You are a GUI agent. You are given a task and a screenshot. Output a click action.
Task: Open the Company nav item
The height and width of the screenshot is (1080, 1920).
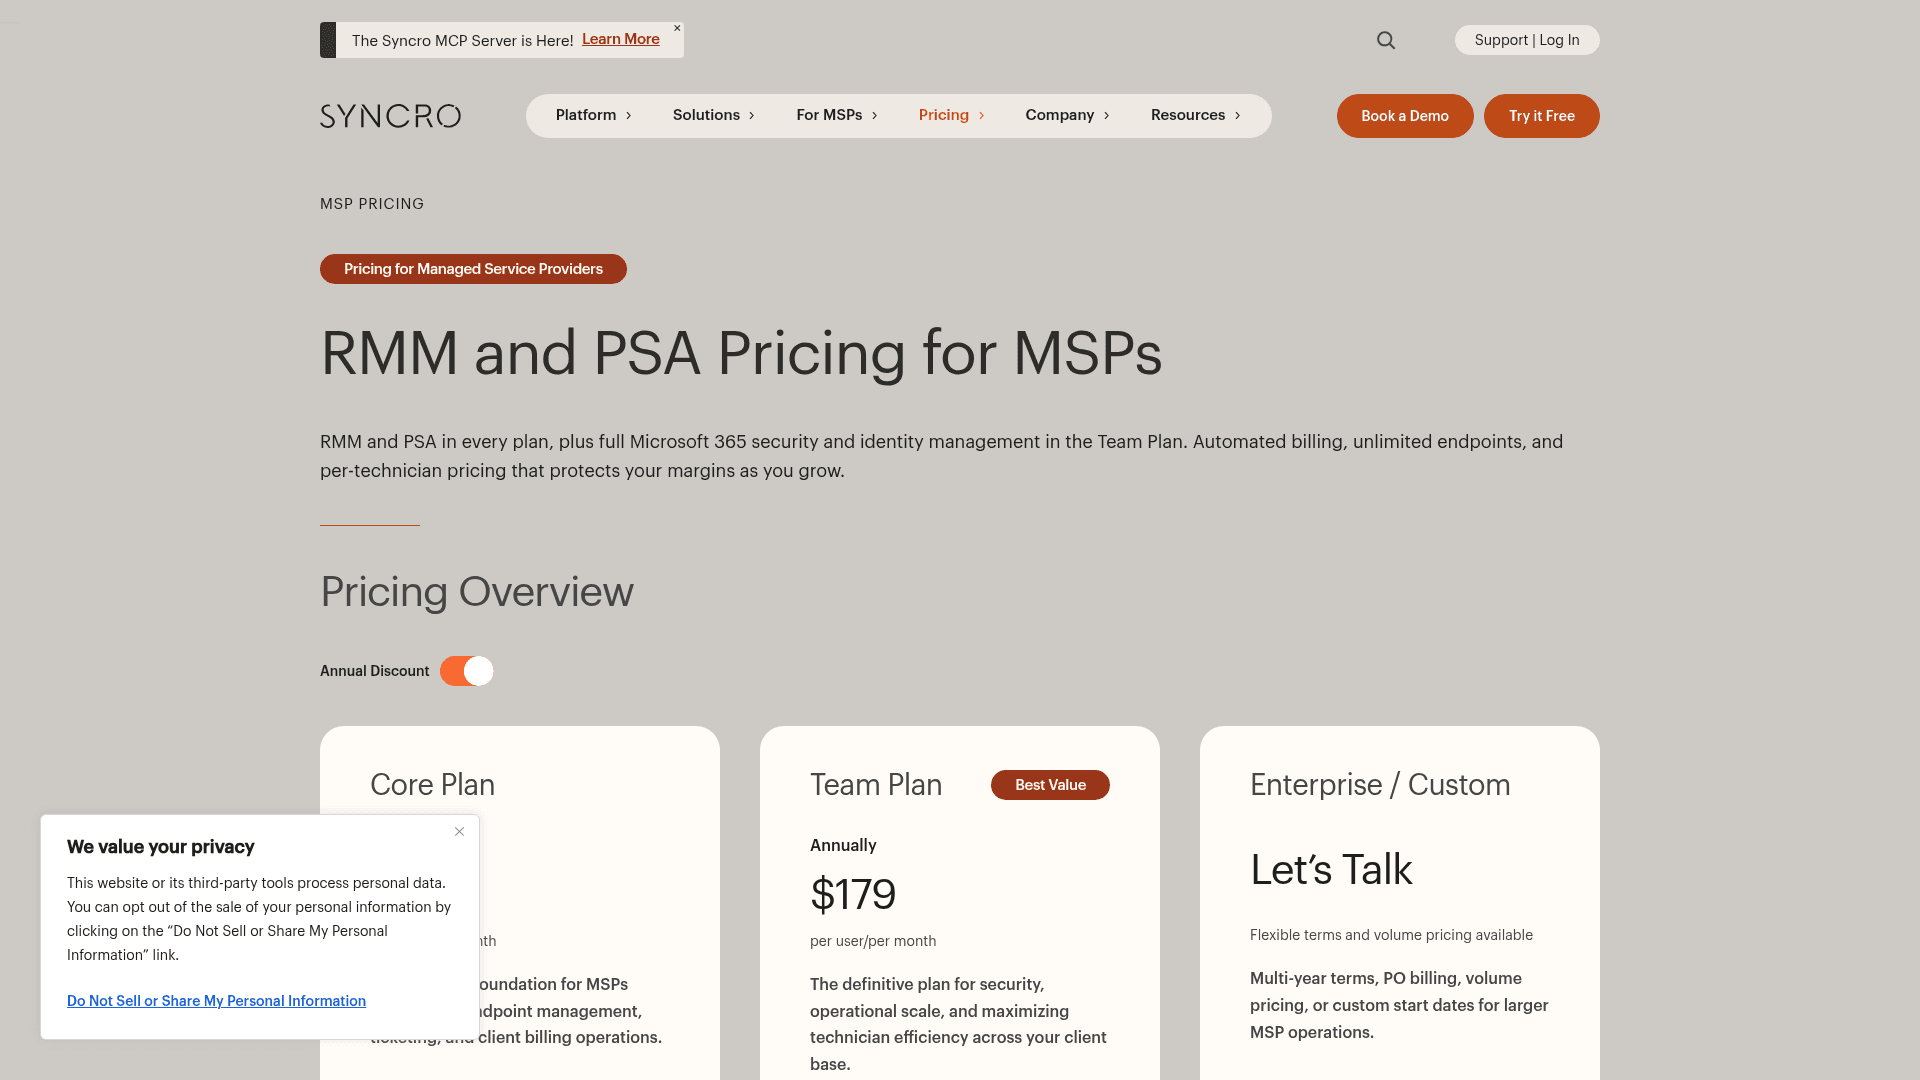click(x=1059, y=115)
